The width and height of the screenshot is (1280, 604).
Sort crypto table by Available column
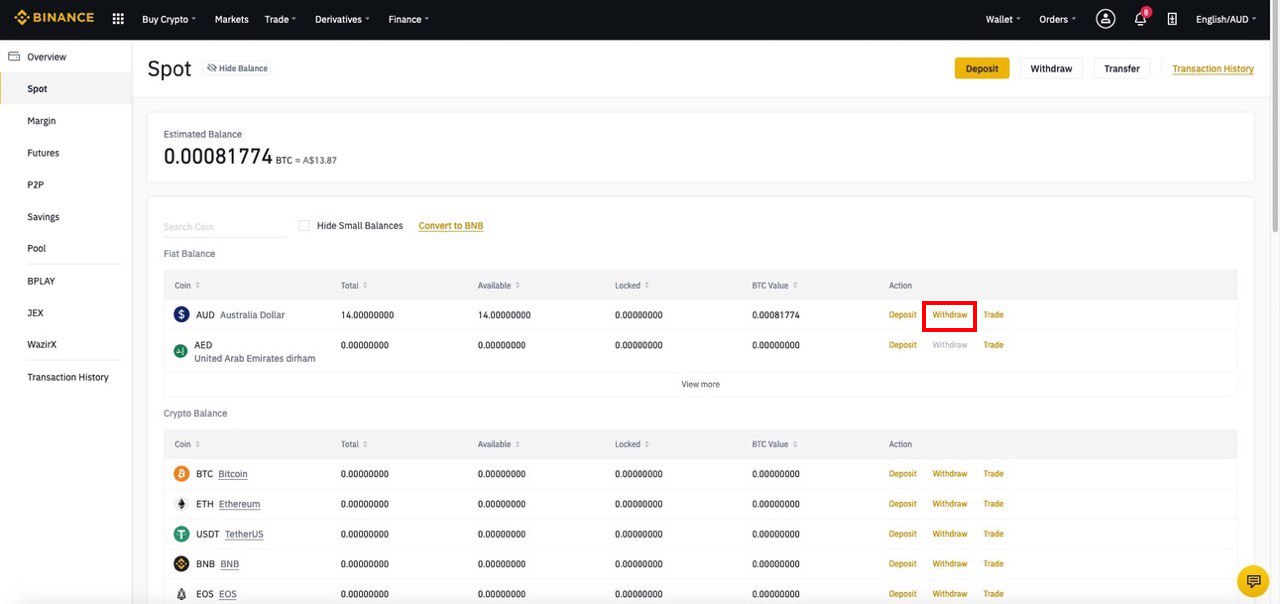click(x=499, y=444)
